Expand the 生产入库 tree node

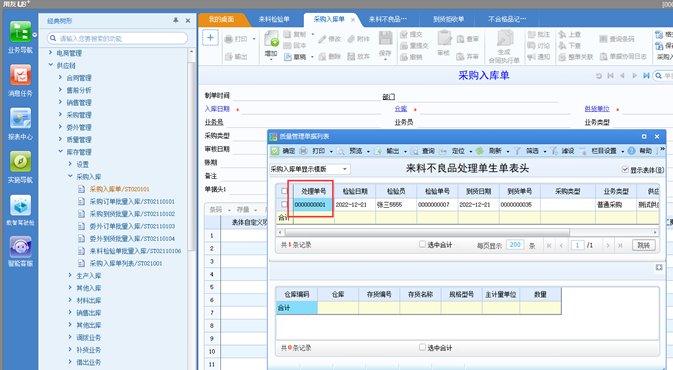70,276
